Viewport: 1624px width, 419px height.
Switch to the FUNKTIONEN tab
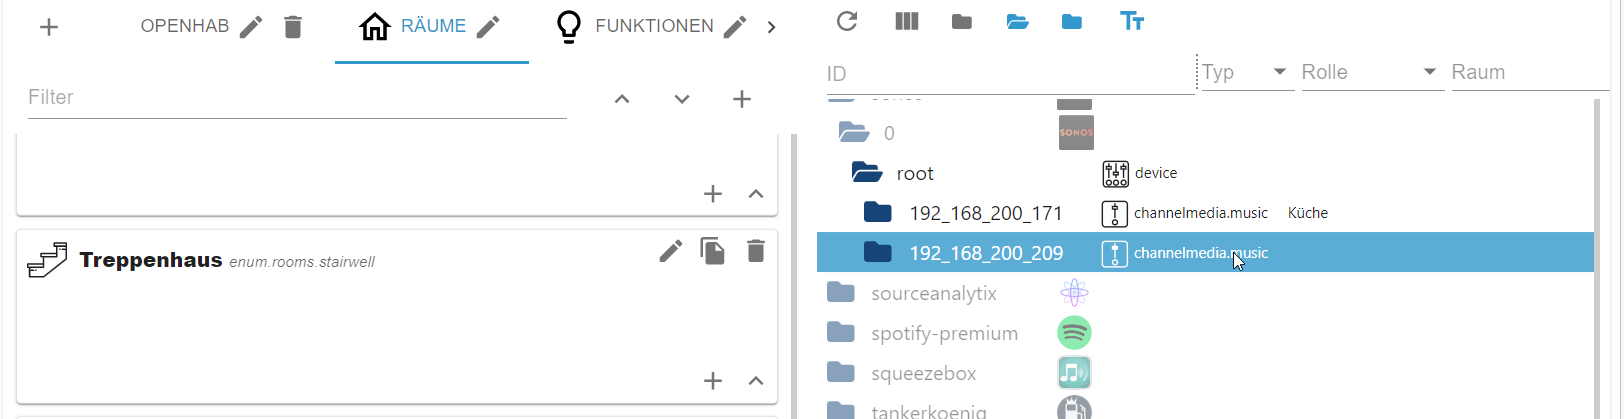click(653, 27)
